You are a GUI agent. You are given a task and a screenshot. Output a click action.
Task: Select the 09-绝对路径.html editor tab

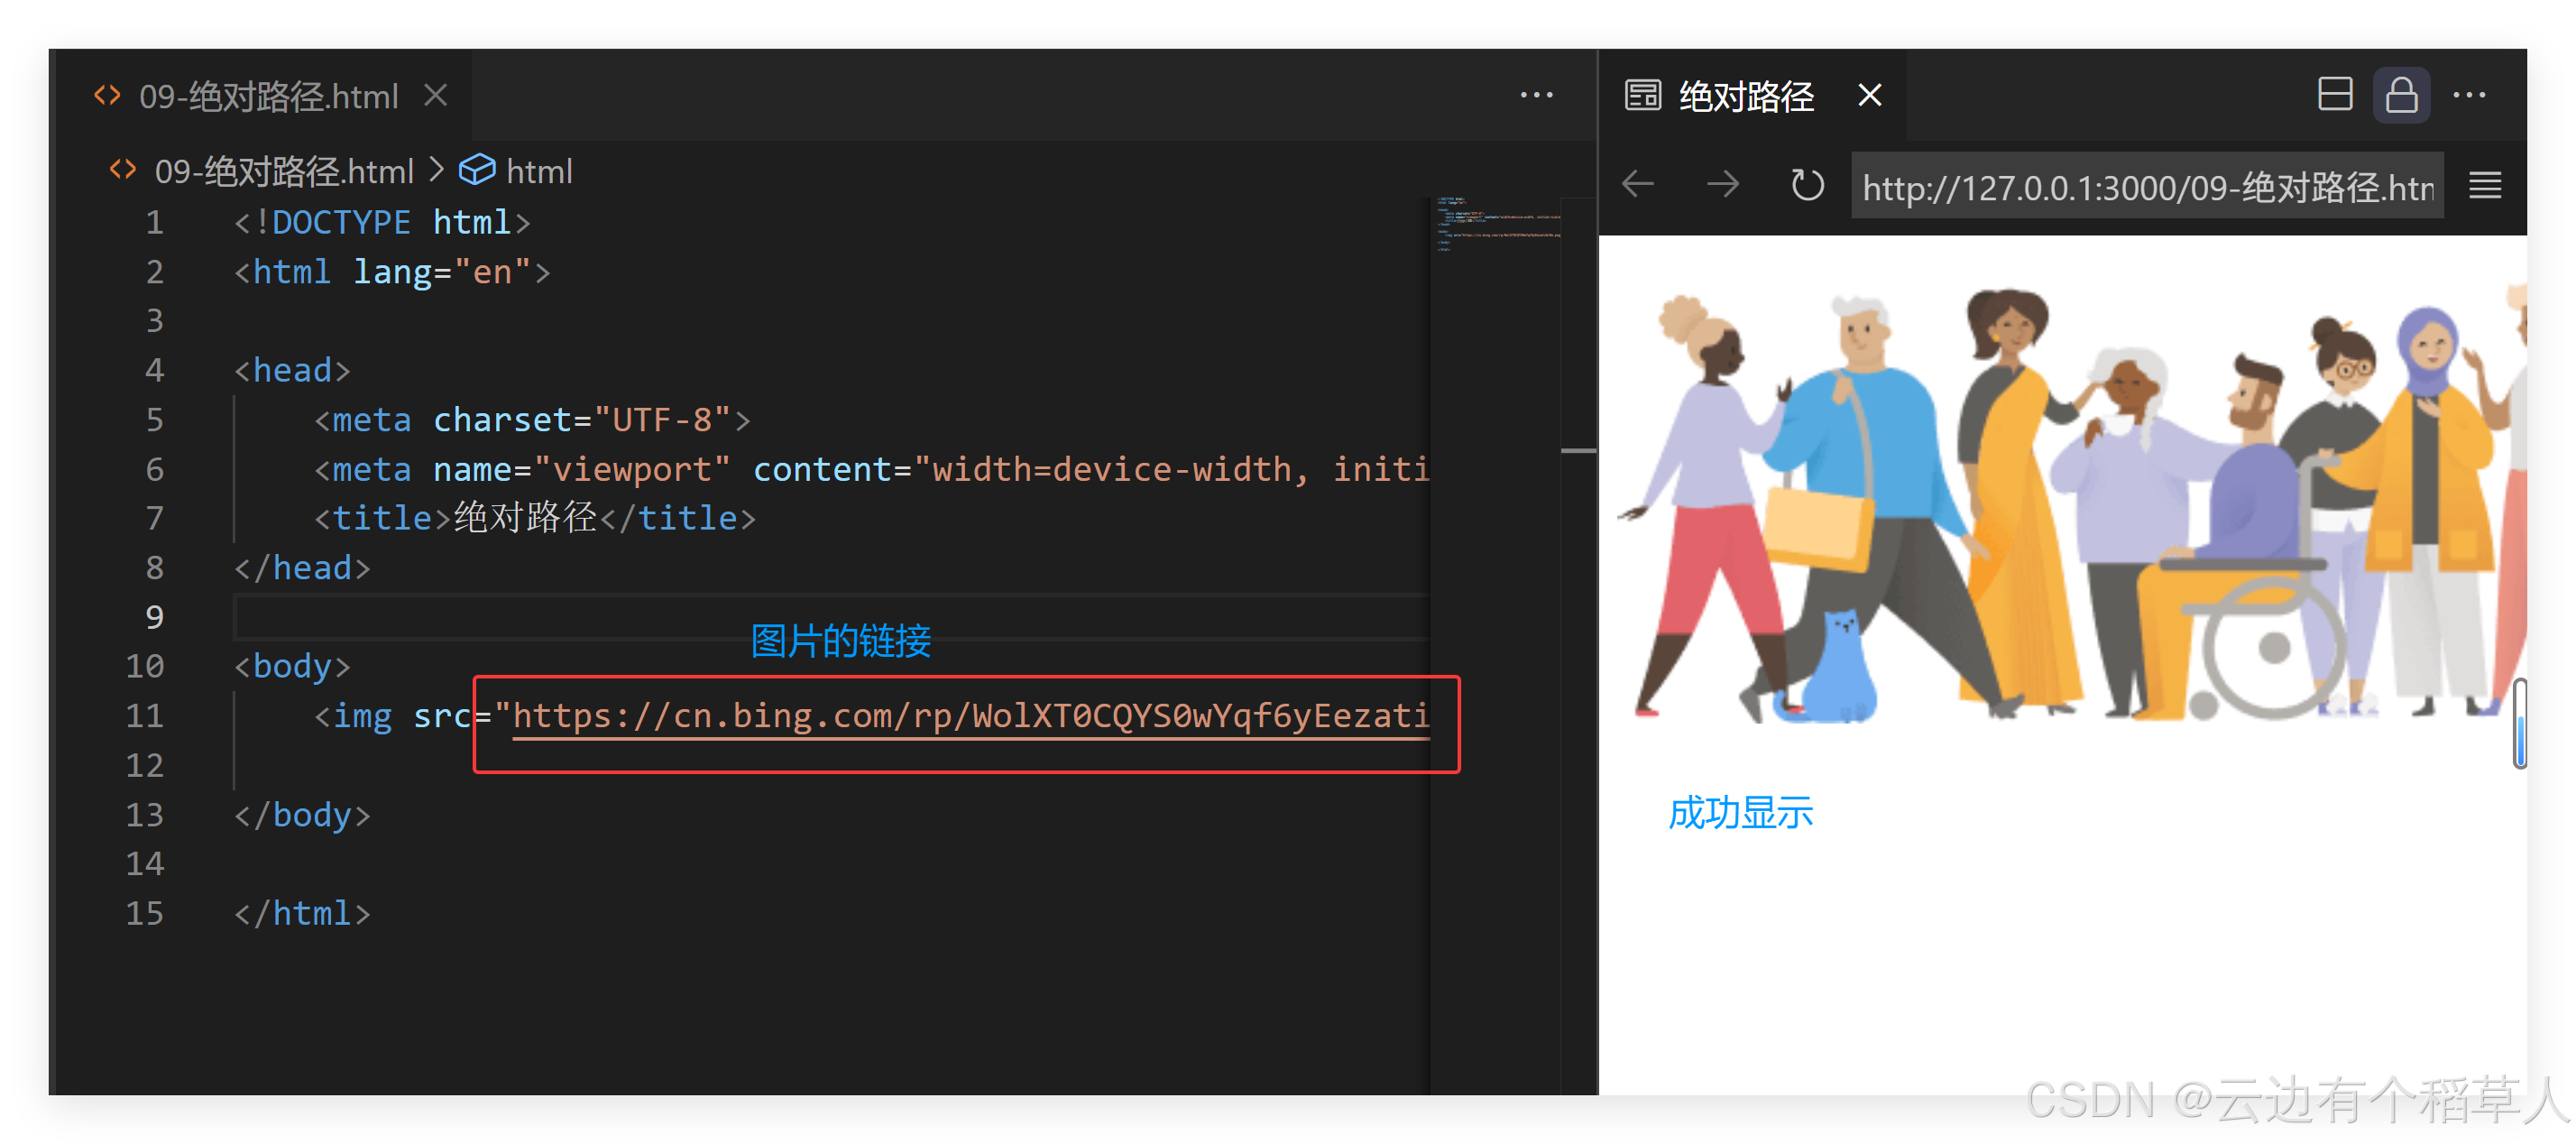(x=267, y=97)
